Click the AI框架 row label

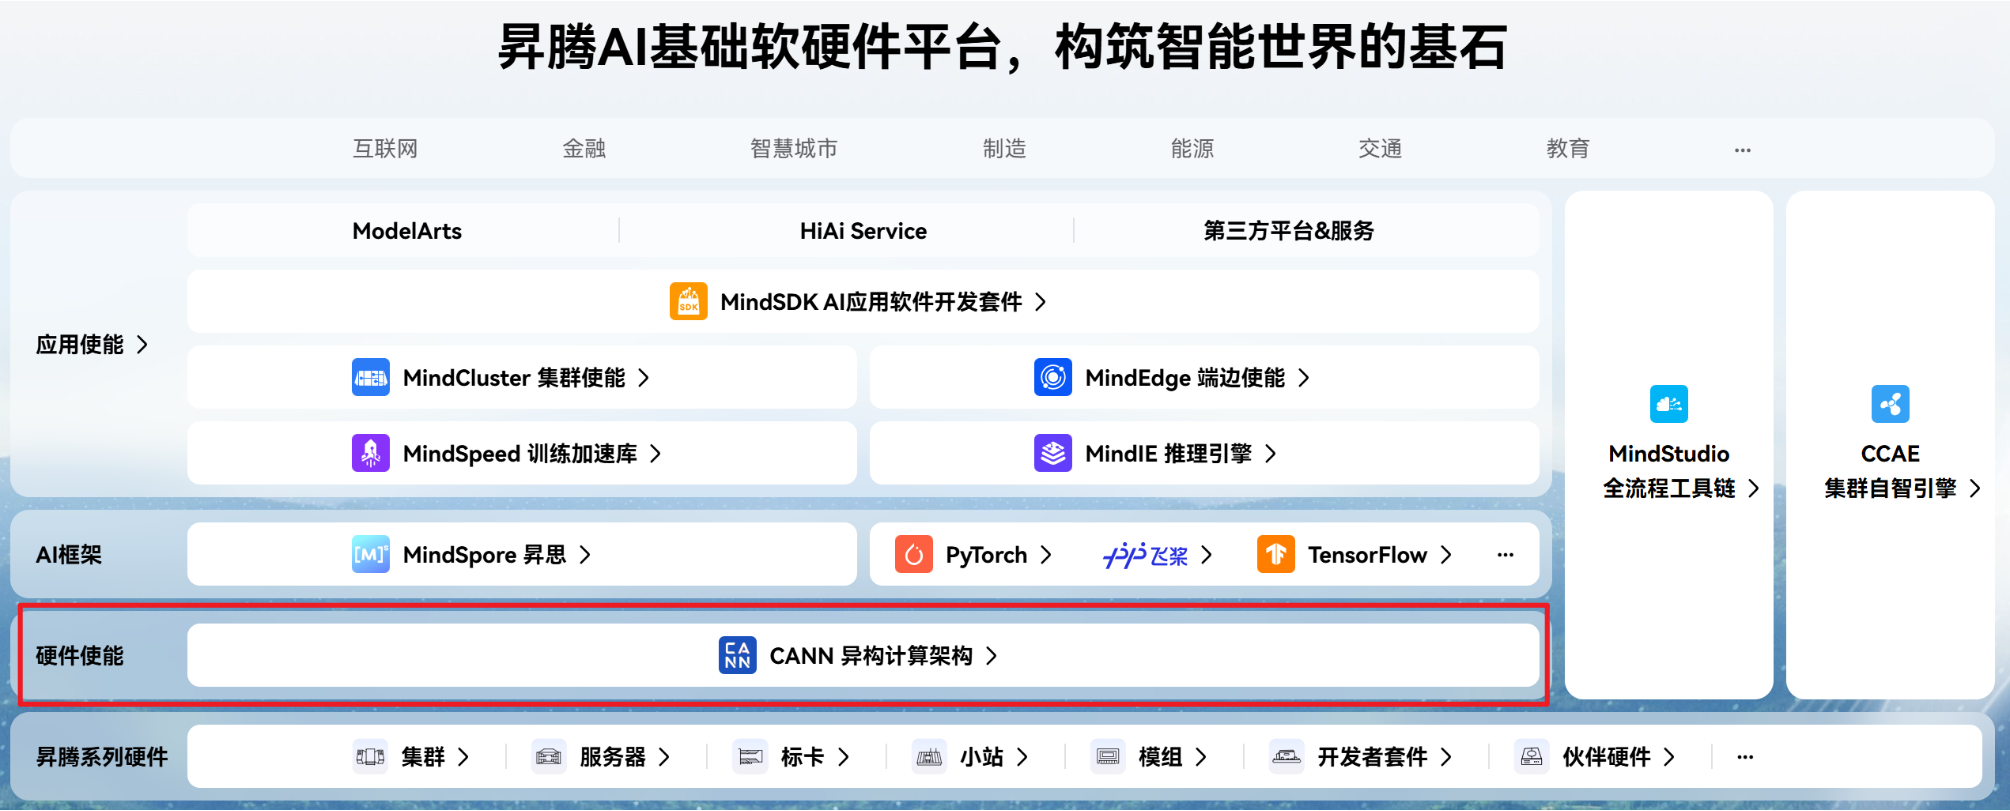[x=69, y=555]
